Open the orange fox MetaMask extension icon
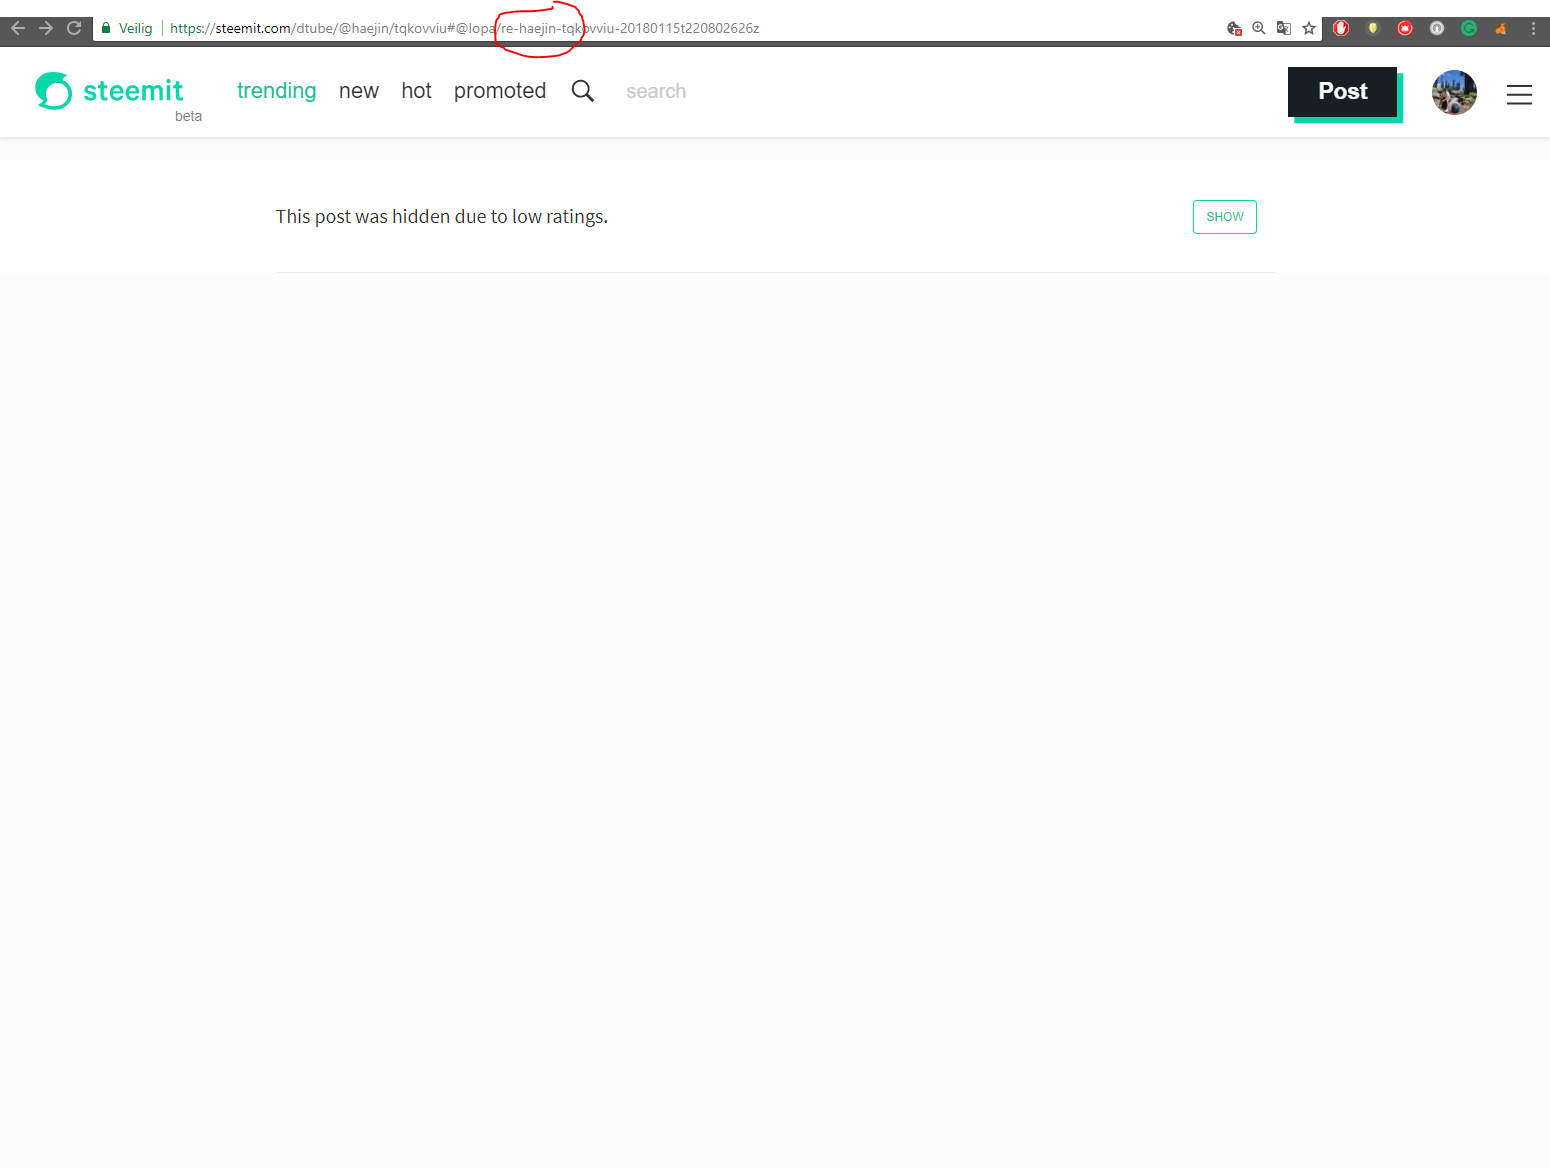The image size is (1550, 1168). tap(1501, 28)
